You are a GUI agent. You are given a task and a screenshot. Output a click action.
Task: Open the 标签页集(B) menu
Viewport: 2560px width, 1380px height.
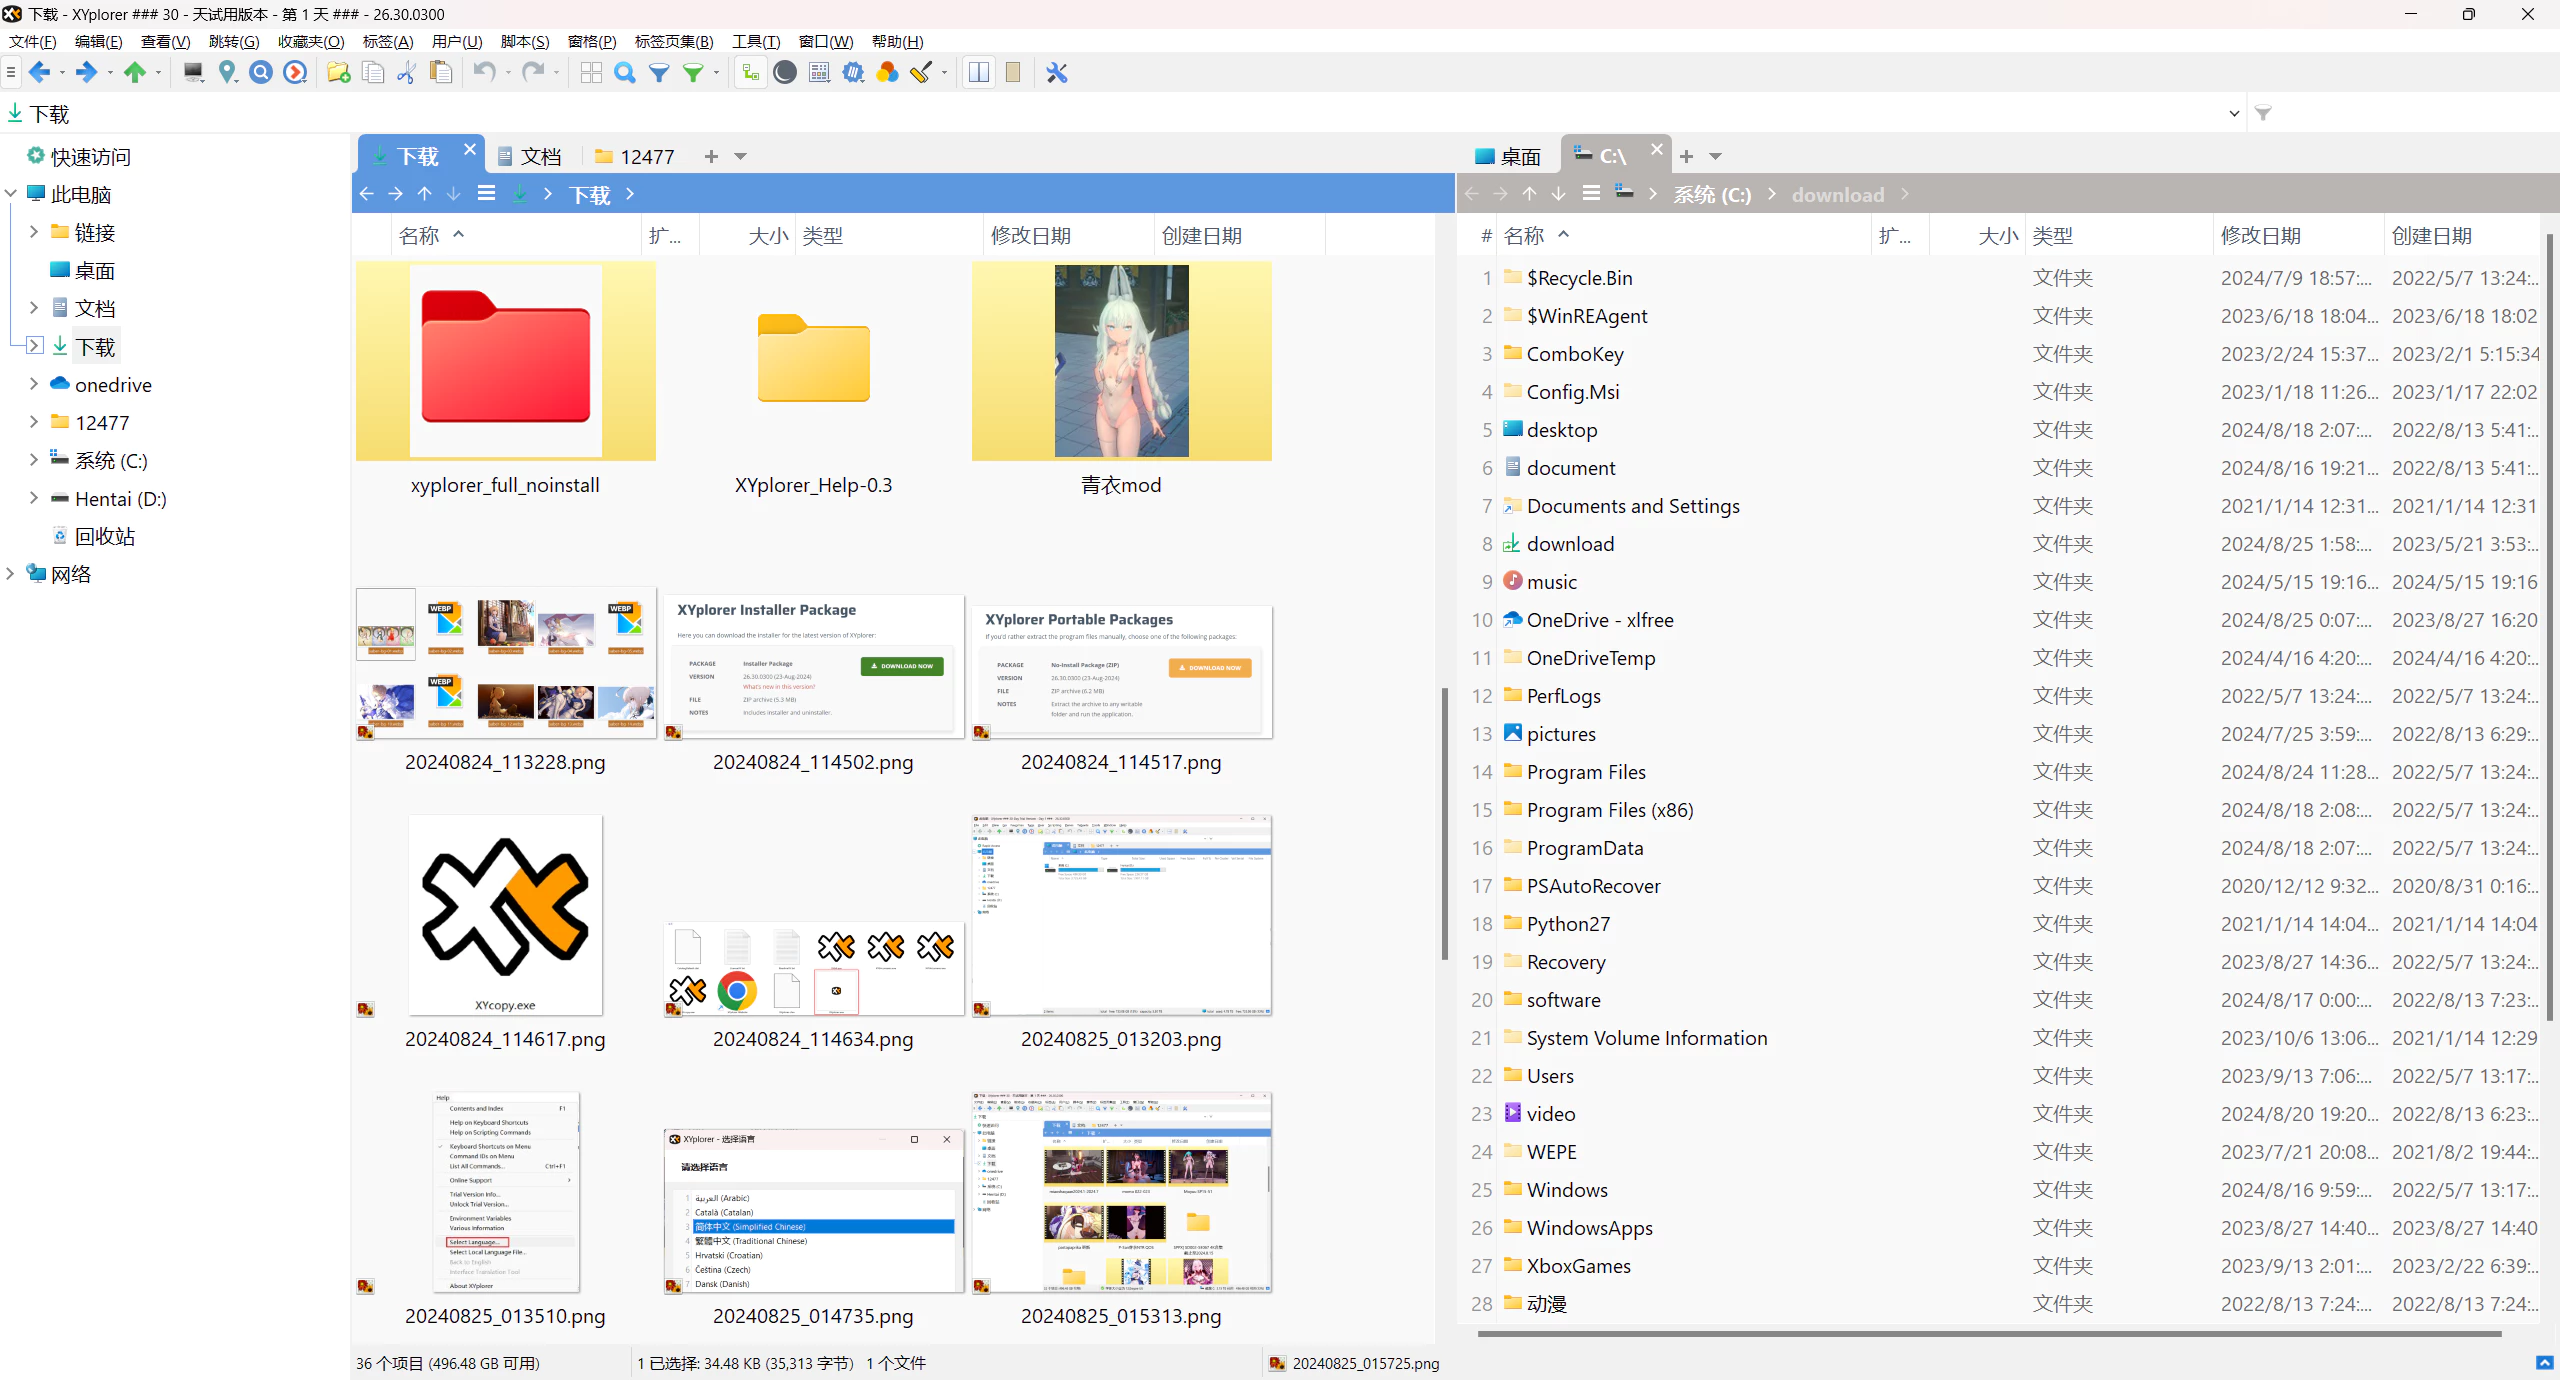[674, 41]
